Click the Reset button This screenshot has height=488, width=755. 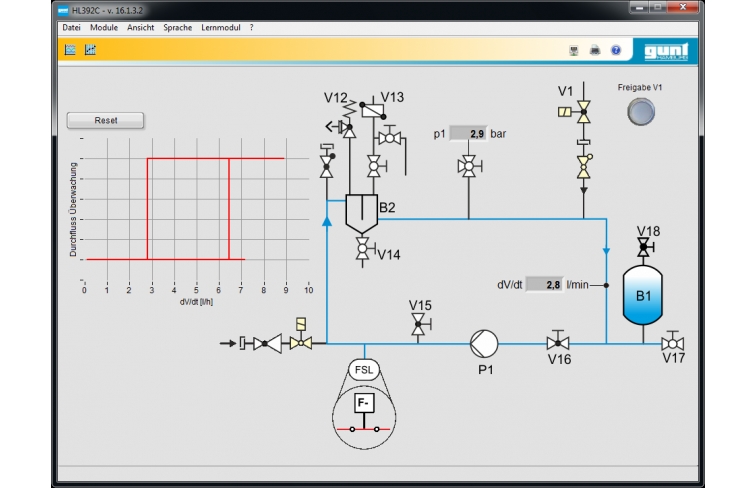(x=105, y=120)
